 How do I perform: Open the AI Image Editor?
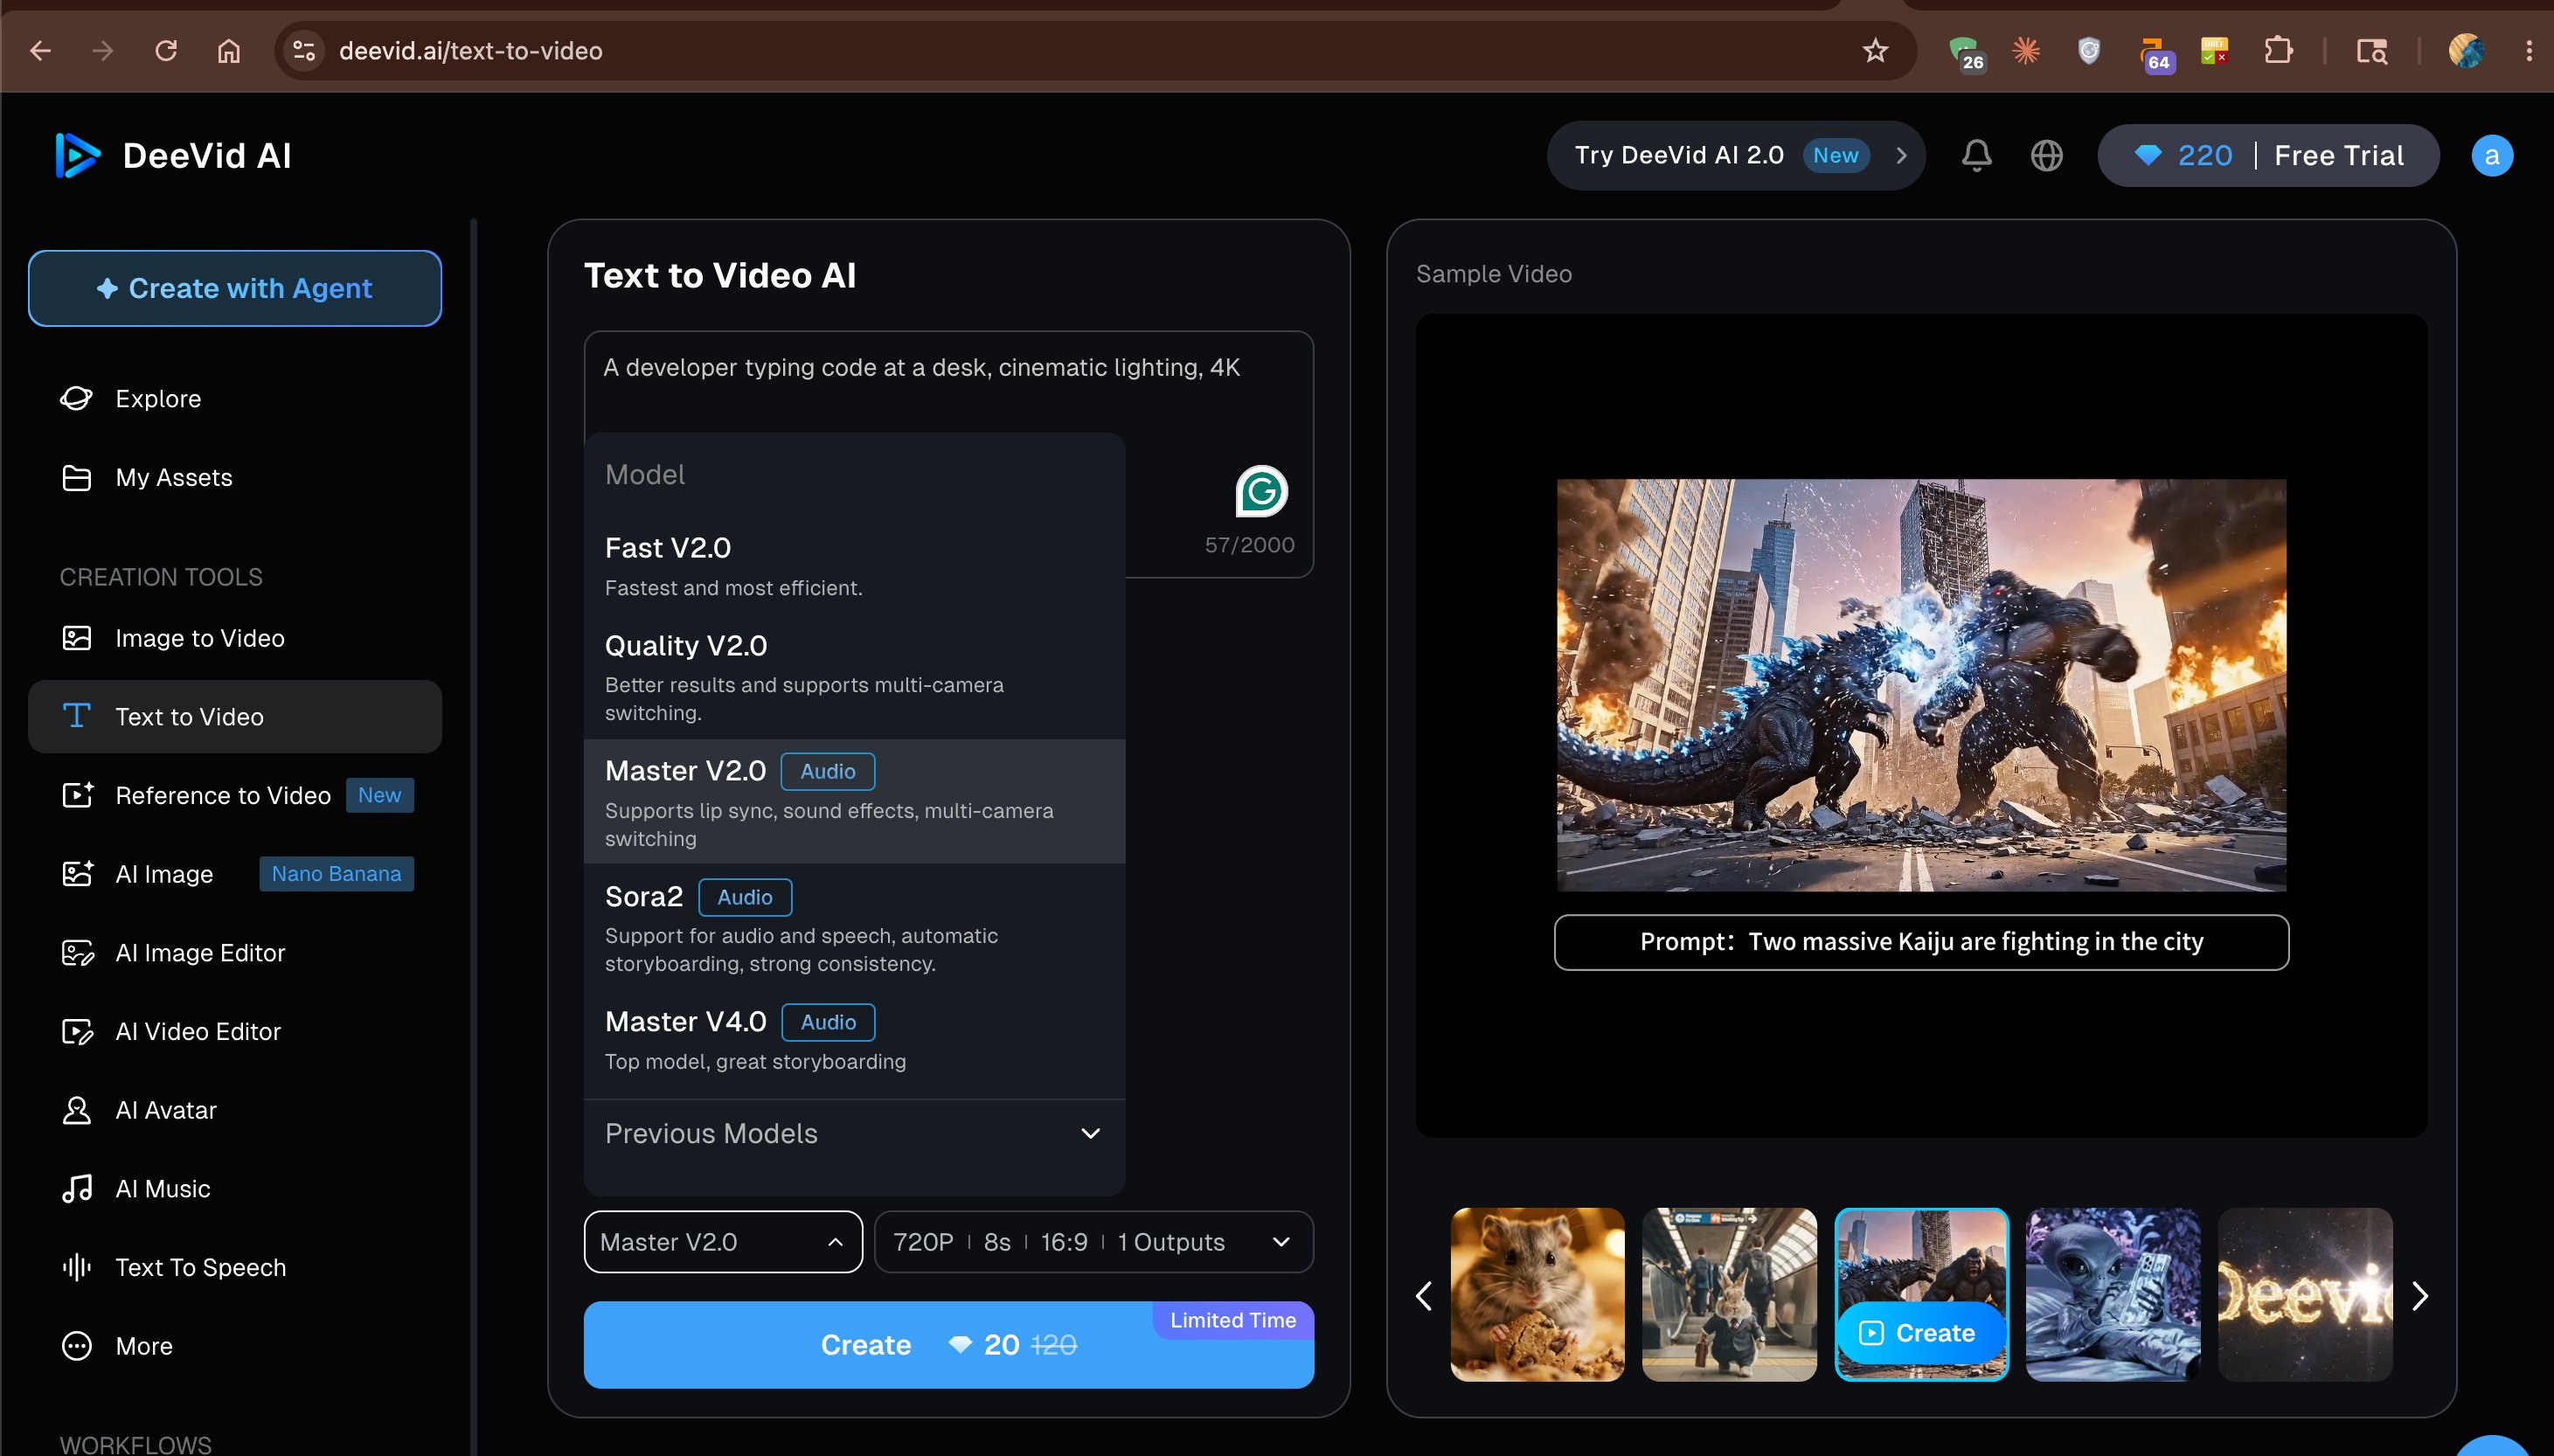click(x=235, y=952)
